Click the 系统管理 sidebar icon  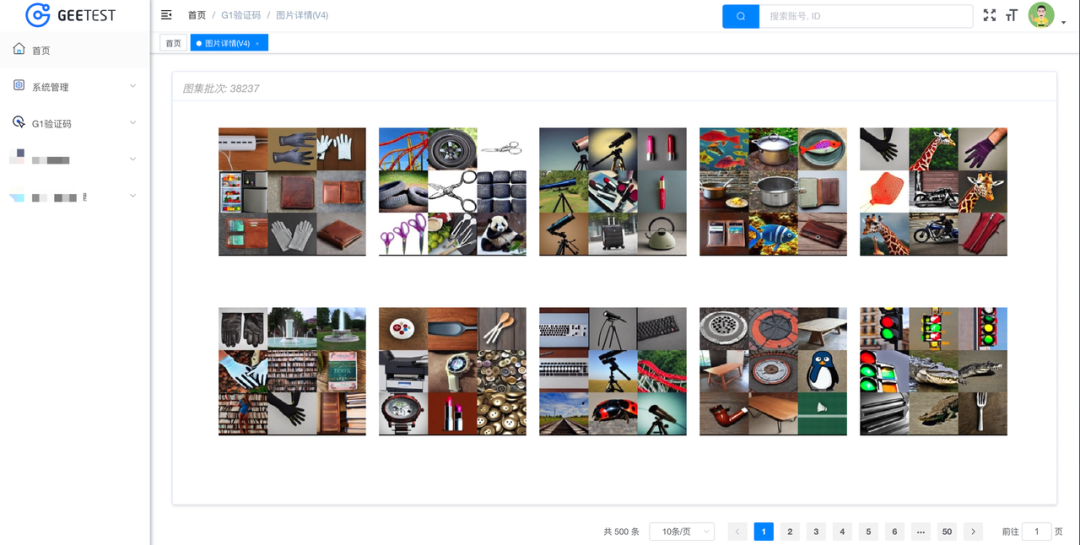coord(19,85)
